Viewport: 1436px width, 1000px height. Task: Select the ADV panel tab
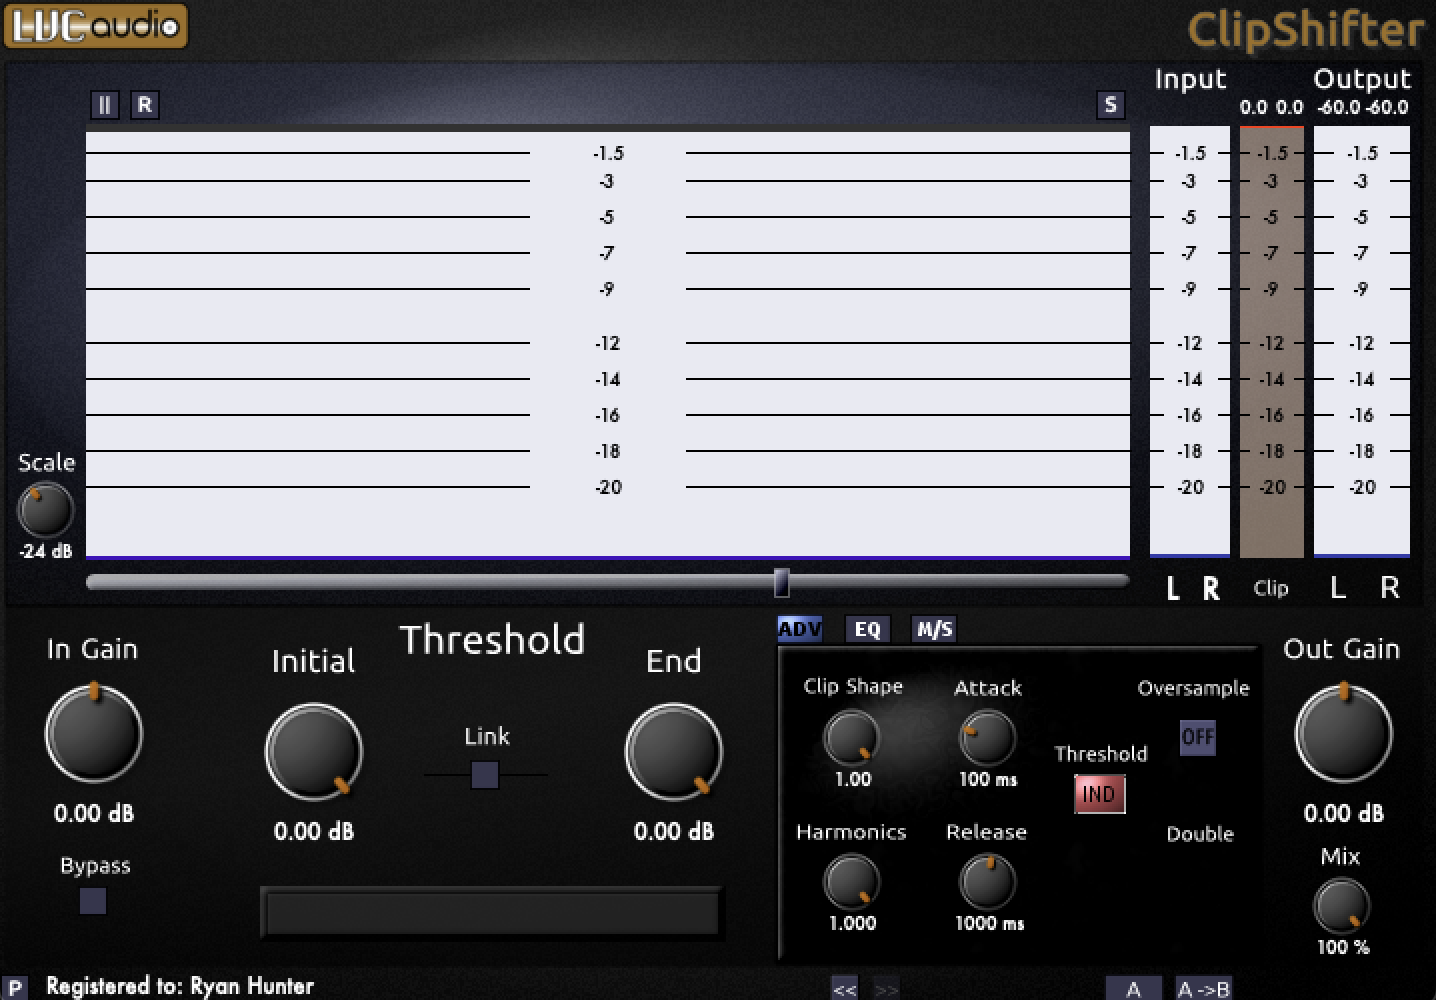tap(800, 628)
